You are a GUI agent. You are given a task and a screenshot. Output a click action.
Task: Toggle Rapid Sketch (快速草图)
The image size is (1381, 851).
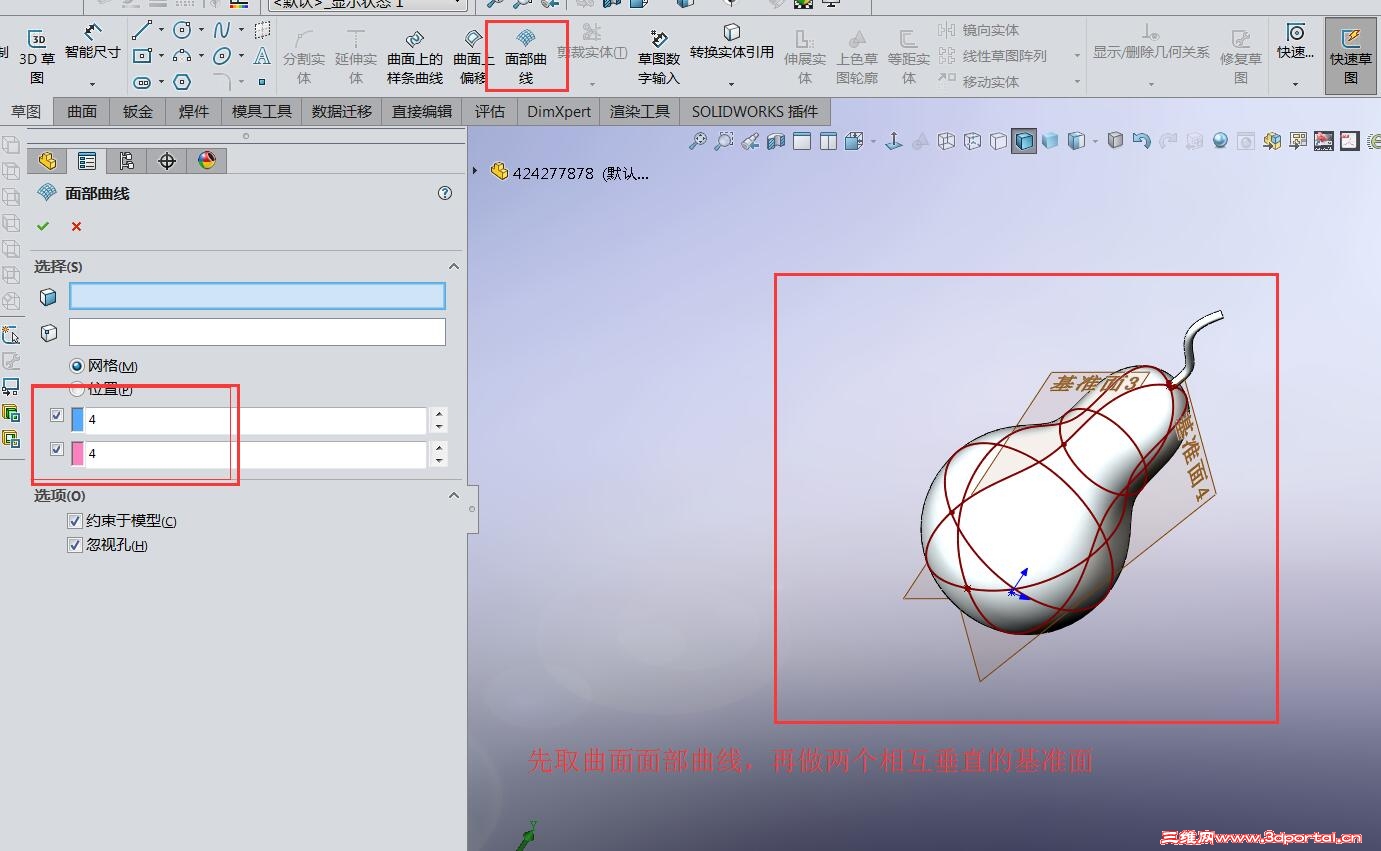point(1351,57)
